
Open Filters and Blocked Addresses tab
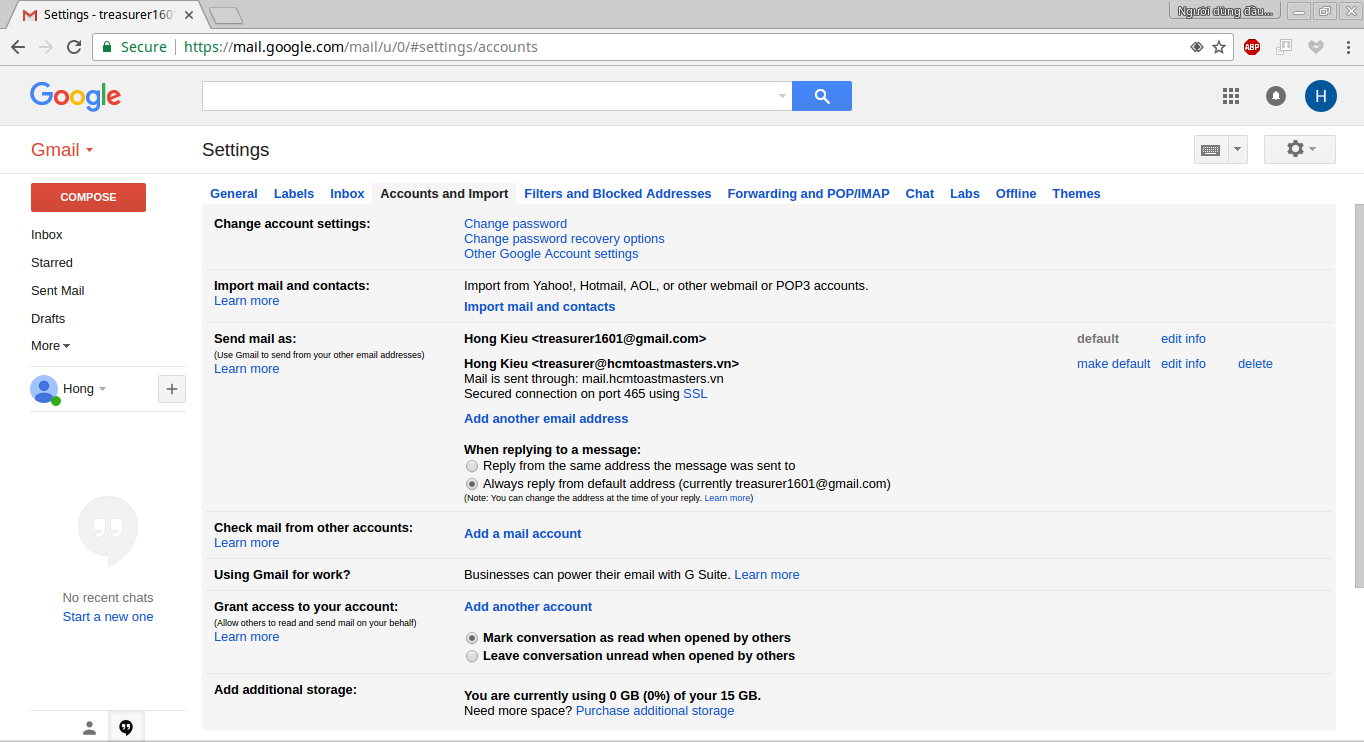618,194
